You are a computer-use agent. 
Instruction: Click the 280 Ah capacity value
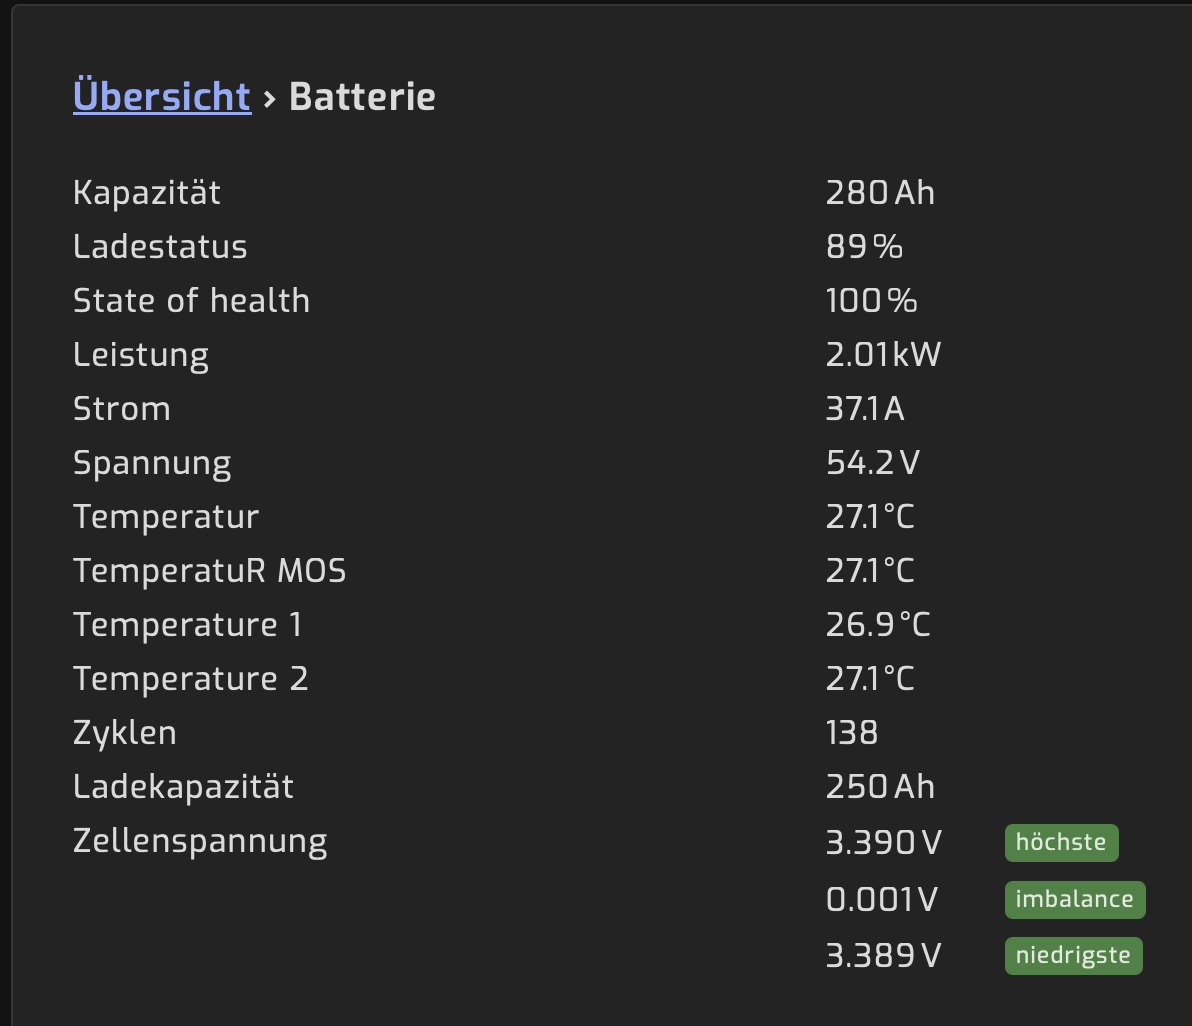[x=880, y=193]
